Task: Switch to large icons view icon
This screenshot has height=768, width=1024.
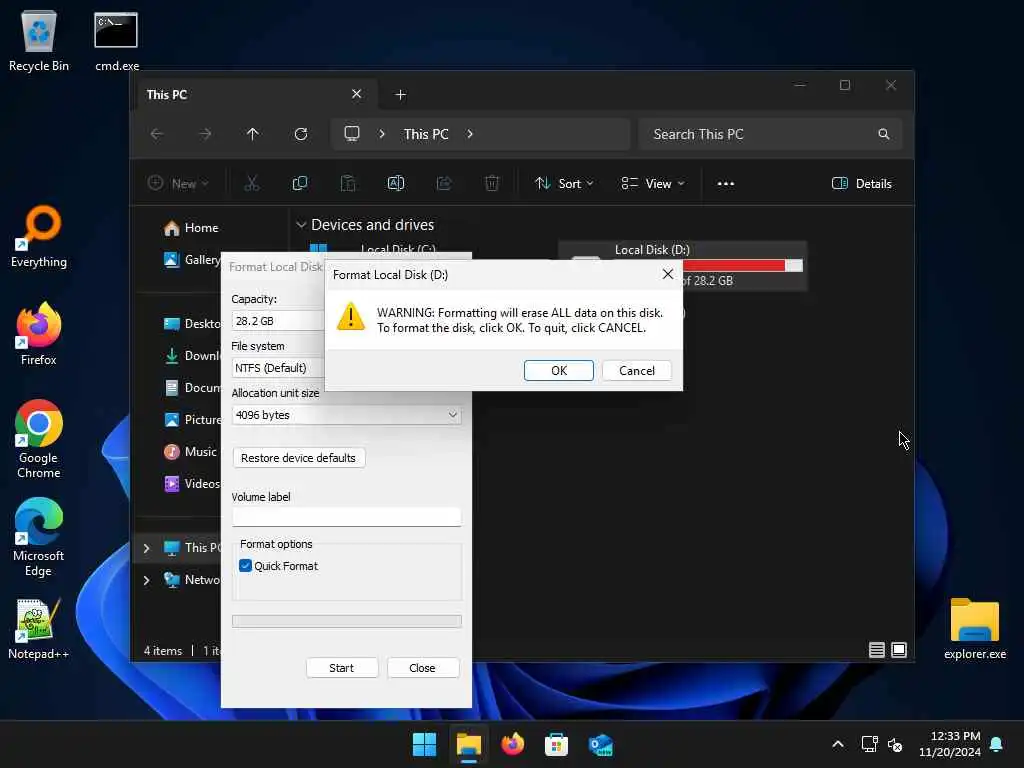Action: [x=899, y=650]
